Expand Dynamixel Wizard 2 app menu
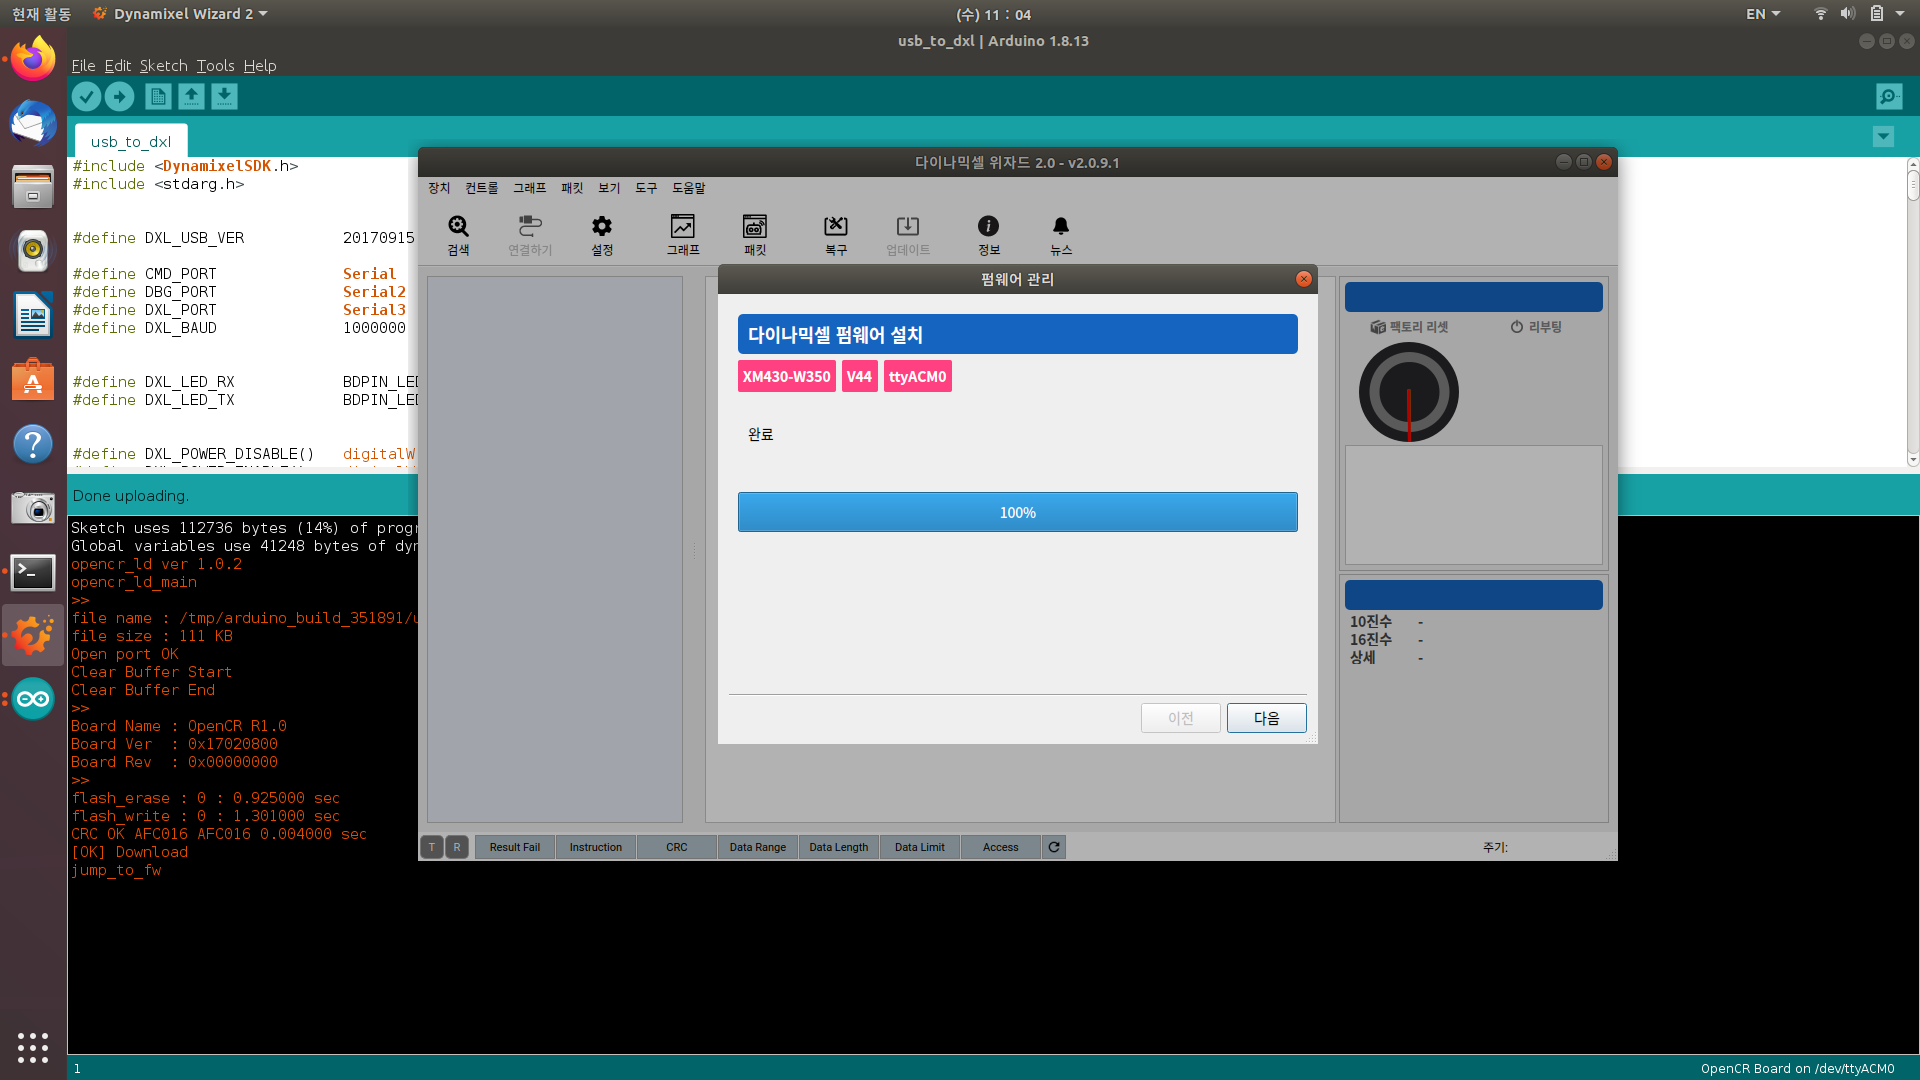This screenshot has width=1920, height=1080. pos(181,14)
